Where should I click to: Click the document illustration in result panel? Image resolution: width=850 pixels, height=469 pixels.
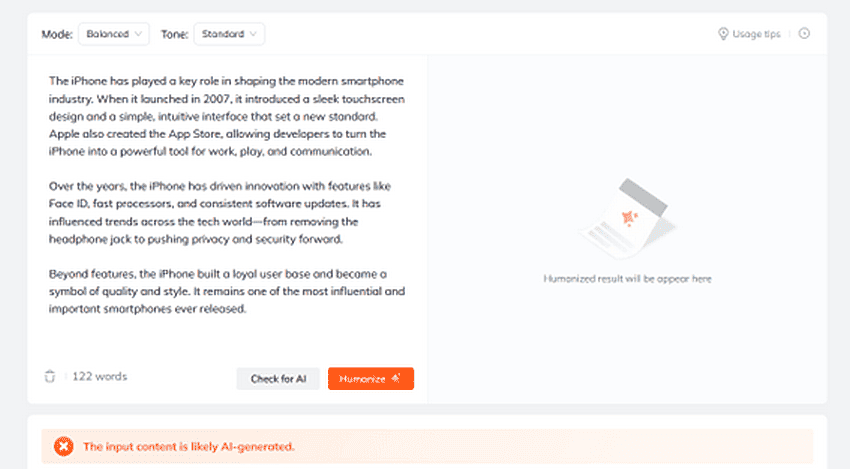pyautogui.click(x=628, y=218)
